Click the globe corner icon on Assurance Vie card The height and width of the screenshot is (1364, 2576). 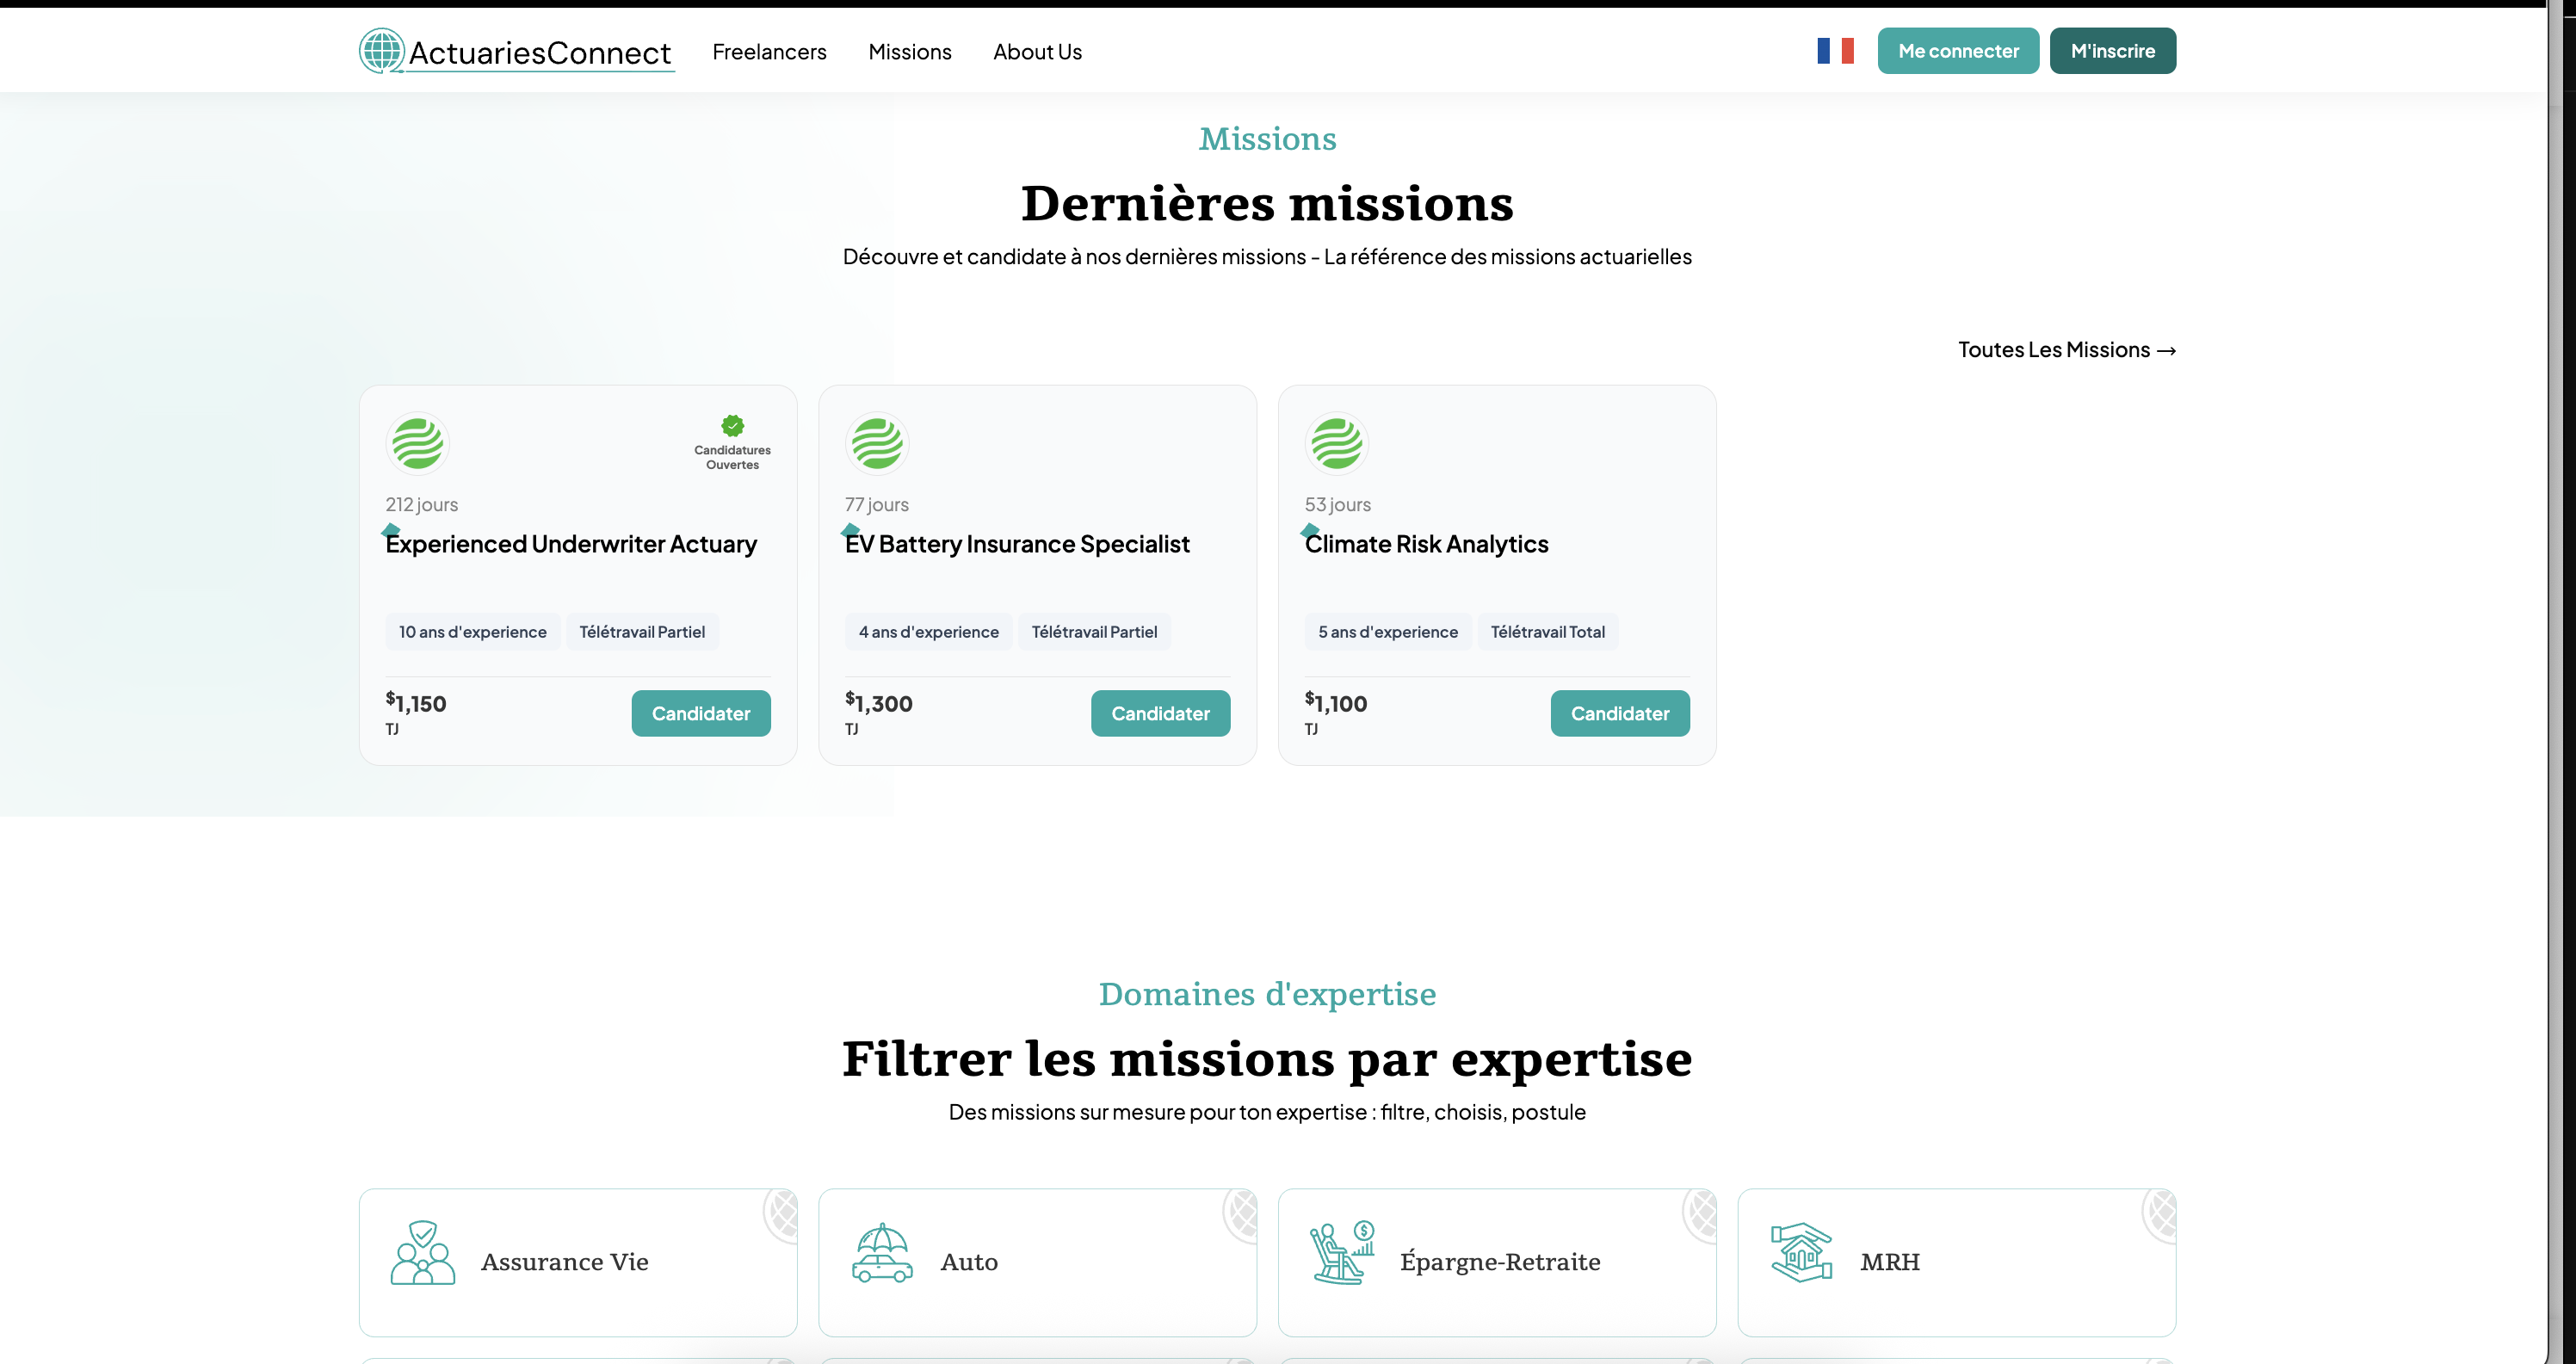(781, 1214)
